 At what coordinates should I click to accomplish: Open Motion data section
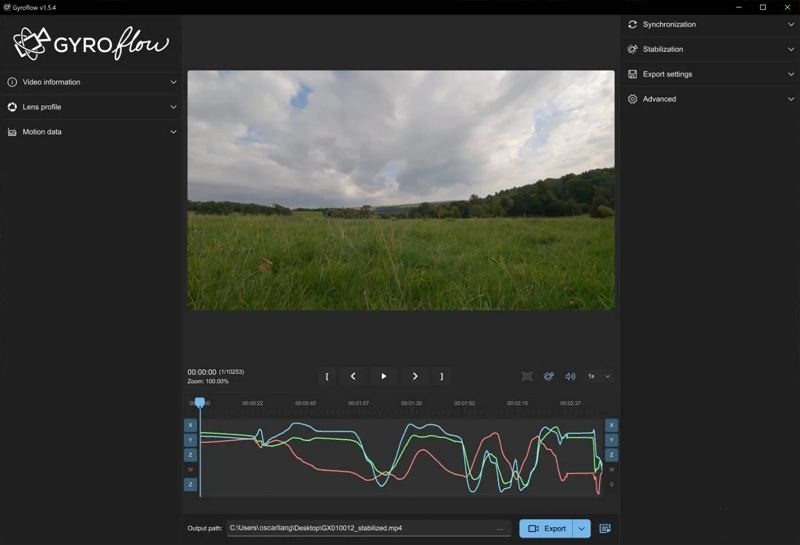point(92,132)
